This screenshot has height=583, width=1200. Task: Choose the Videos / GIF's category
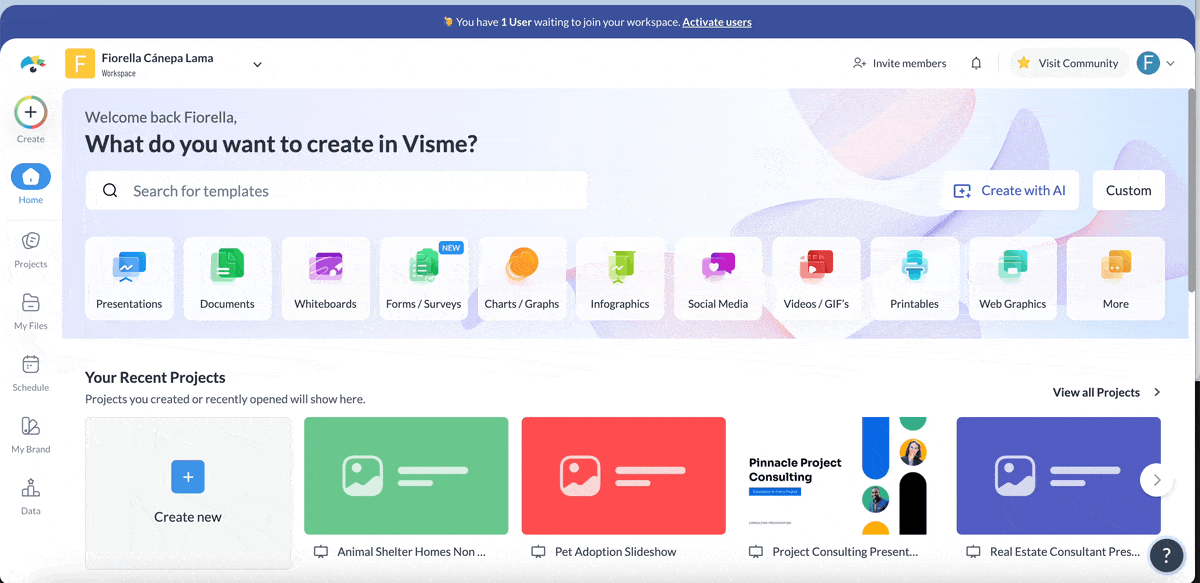(816, 278)
